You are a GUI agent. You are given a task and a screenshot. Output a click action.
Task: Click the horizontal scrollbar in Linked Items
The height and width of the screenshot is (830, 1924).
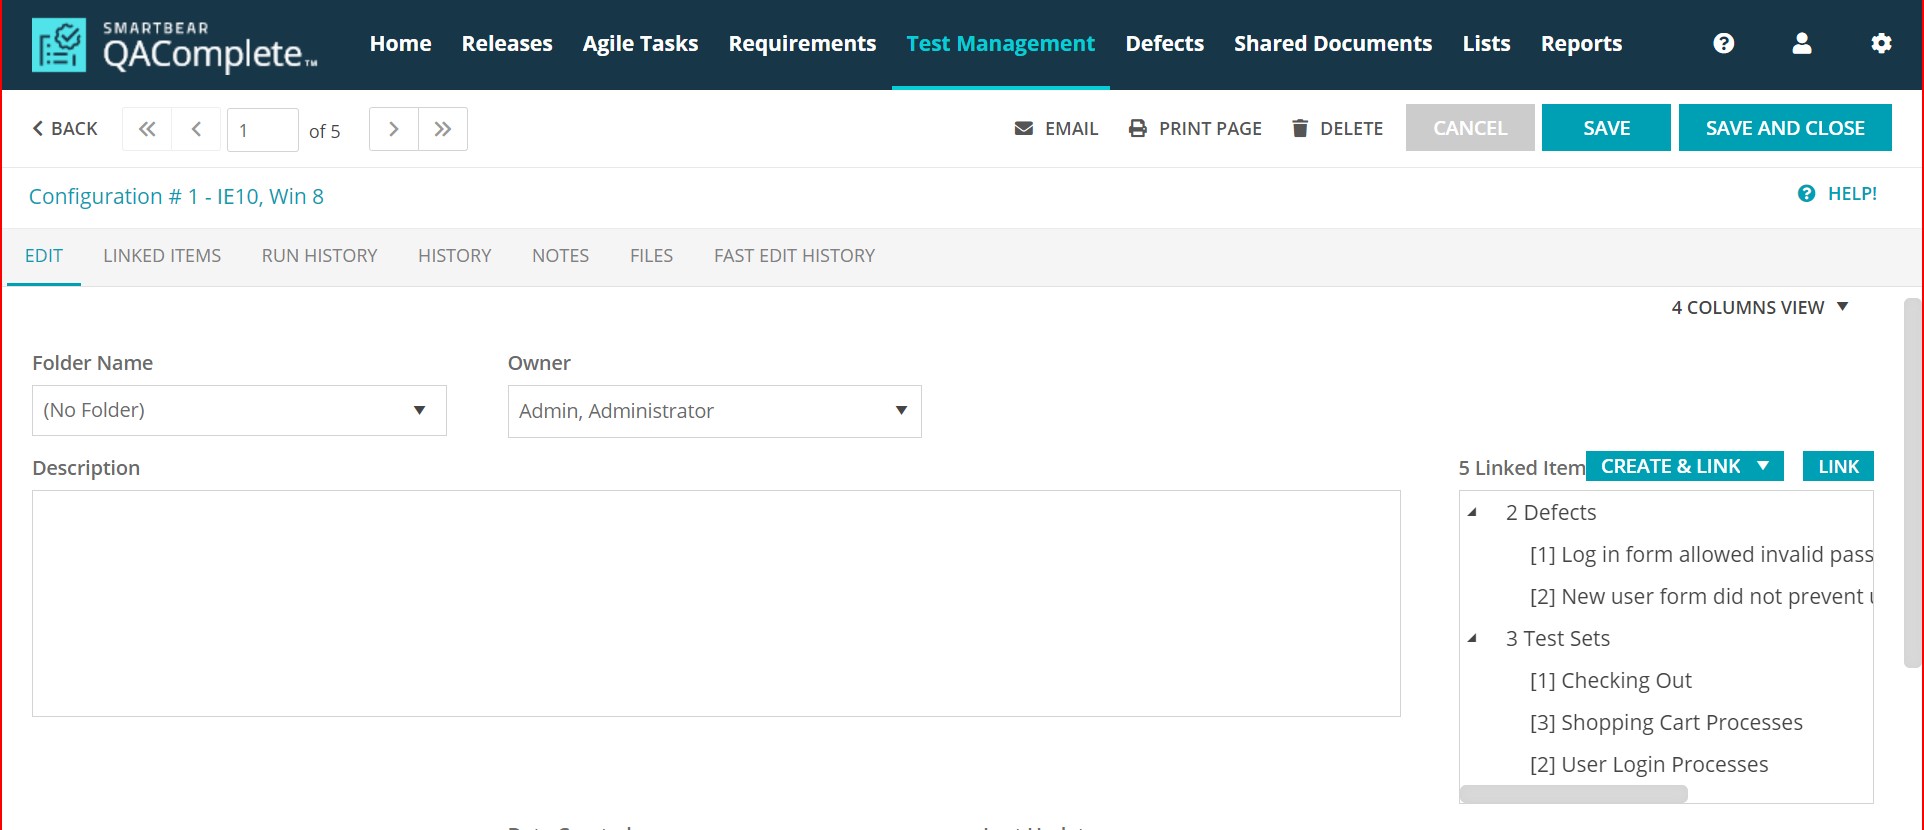[x=1573, y=794]
